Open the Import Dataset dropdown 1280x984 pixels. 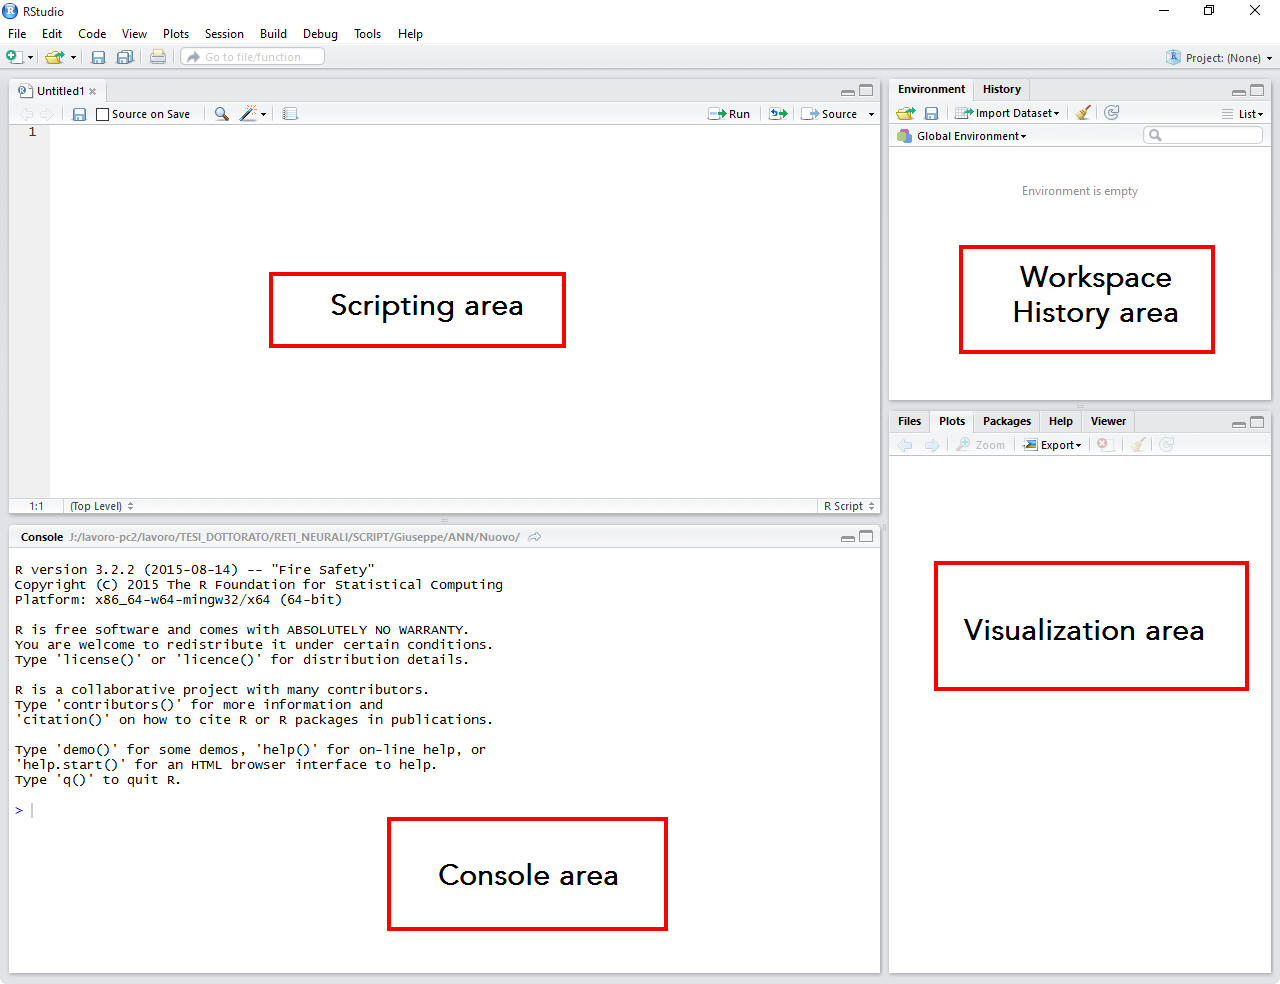click(1007, 113)
